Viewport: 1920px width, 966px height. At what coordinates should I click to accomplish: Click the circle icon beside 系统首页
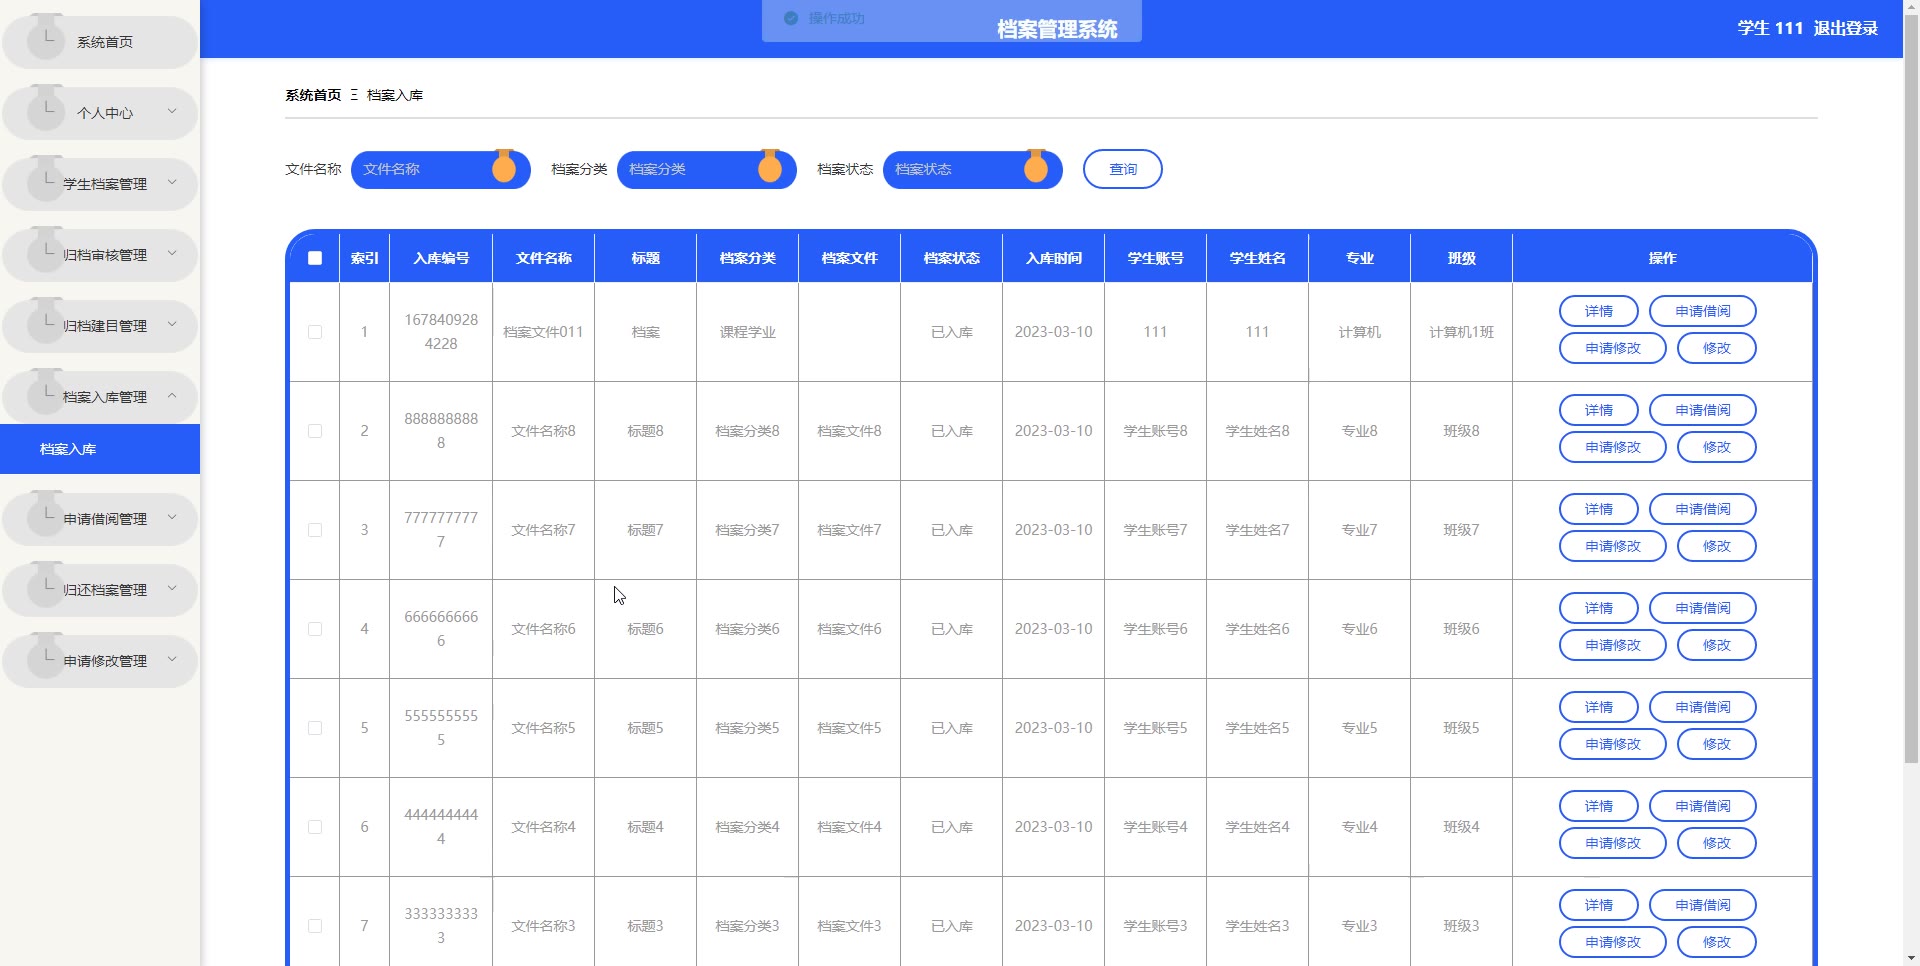46,40
